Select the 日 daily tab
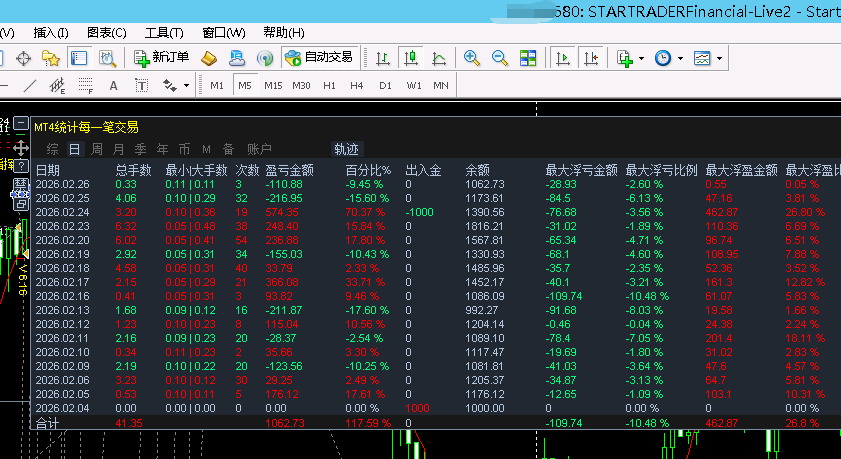The image size is (841, 459). [75, 149]
